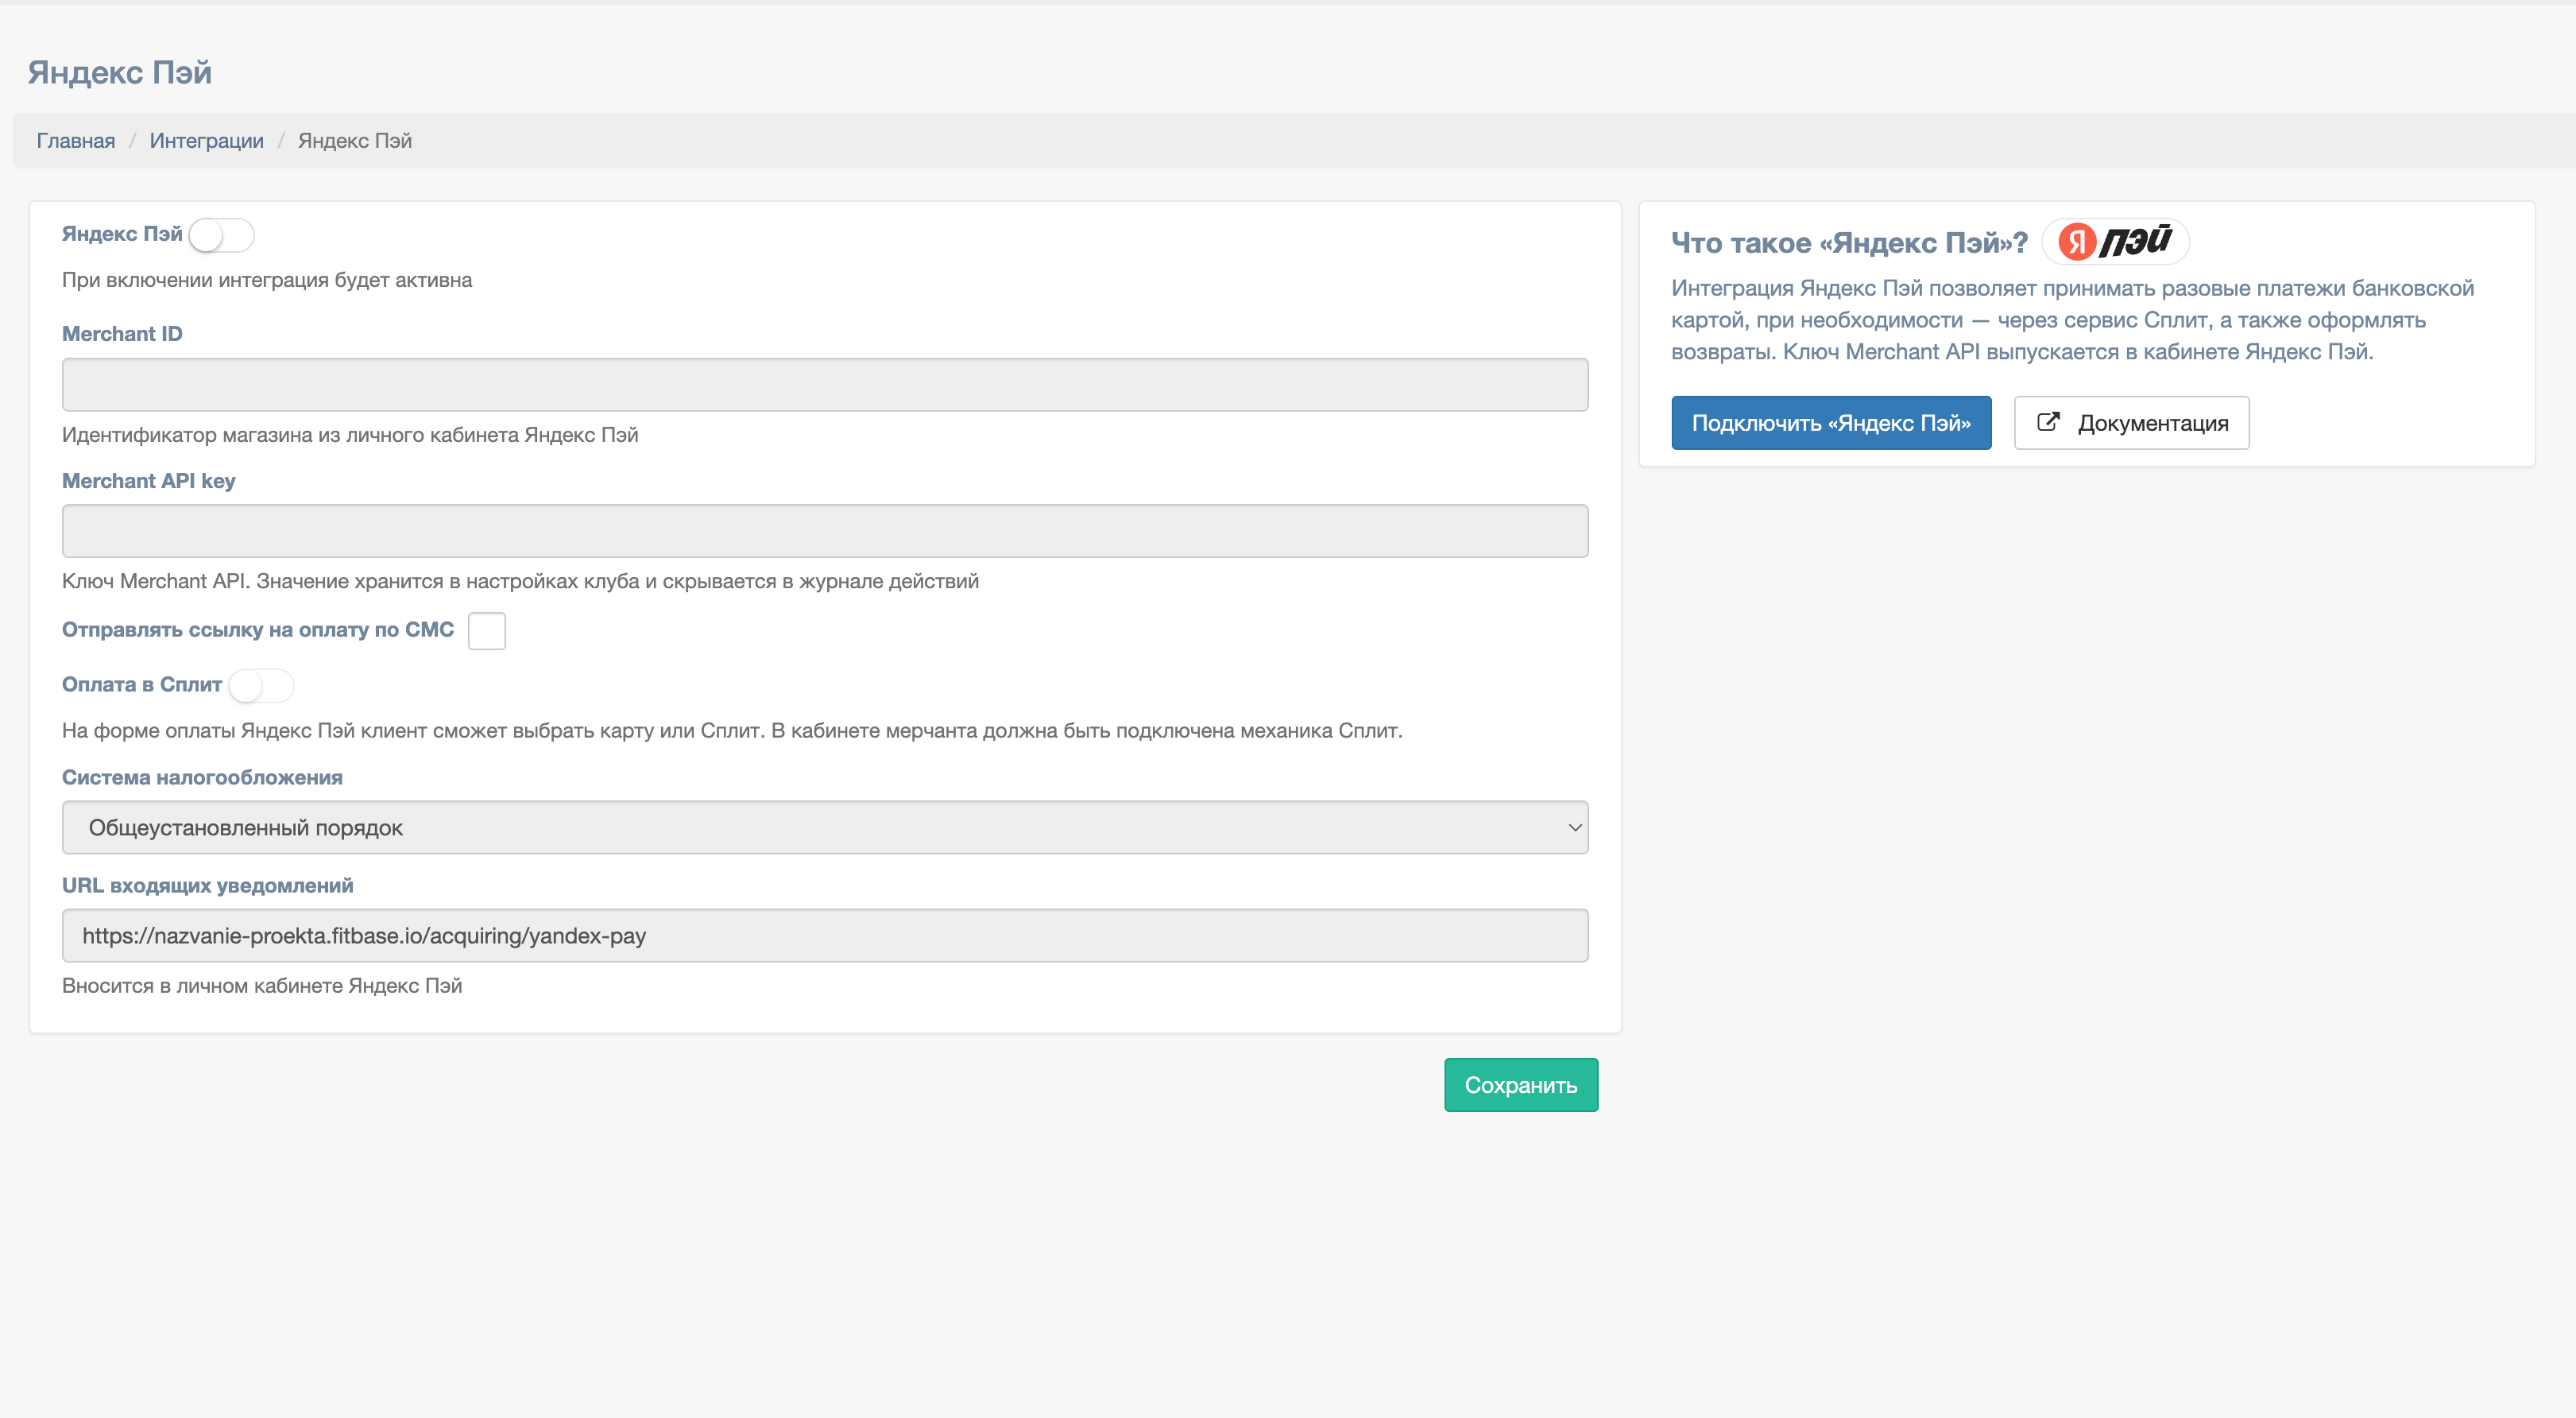Open Интеграции breadcrumb link

[x=207, y=141]
